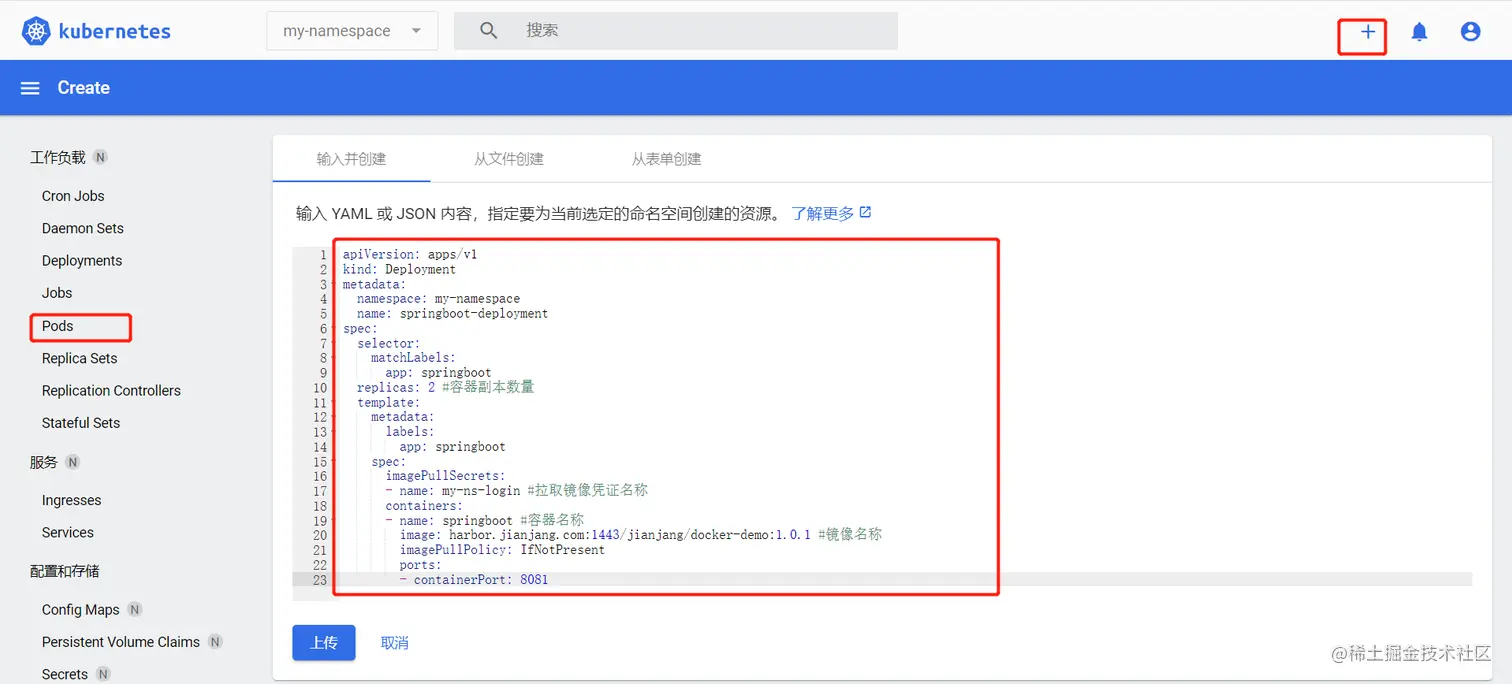Click the N badge next to Secrets

[x=103, y=674]
